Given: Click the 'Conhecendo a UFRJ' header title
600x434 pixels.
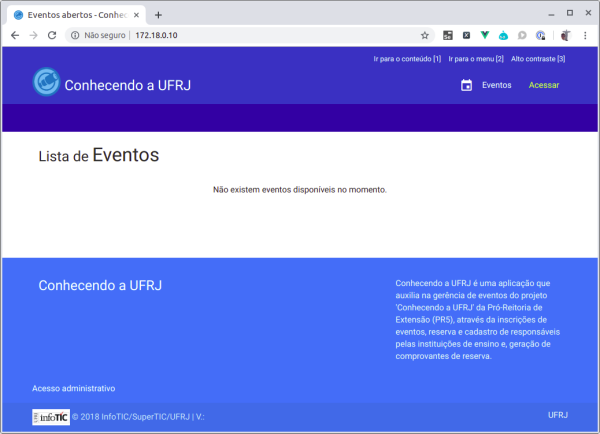Looking at the screenshot, I should pyautogui.click(x=127, y=85).
